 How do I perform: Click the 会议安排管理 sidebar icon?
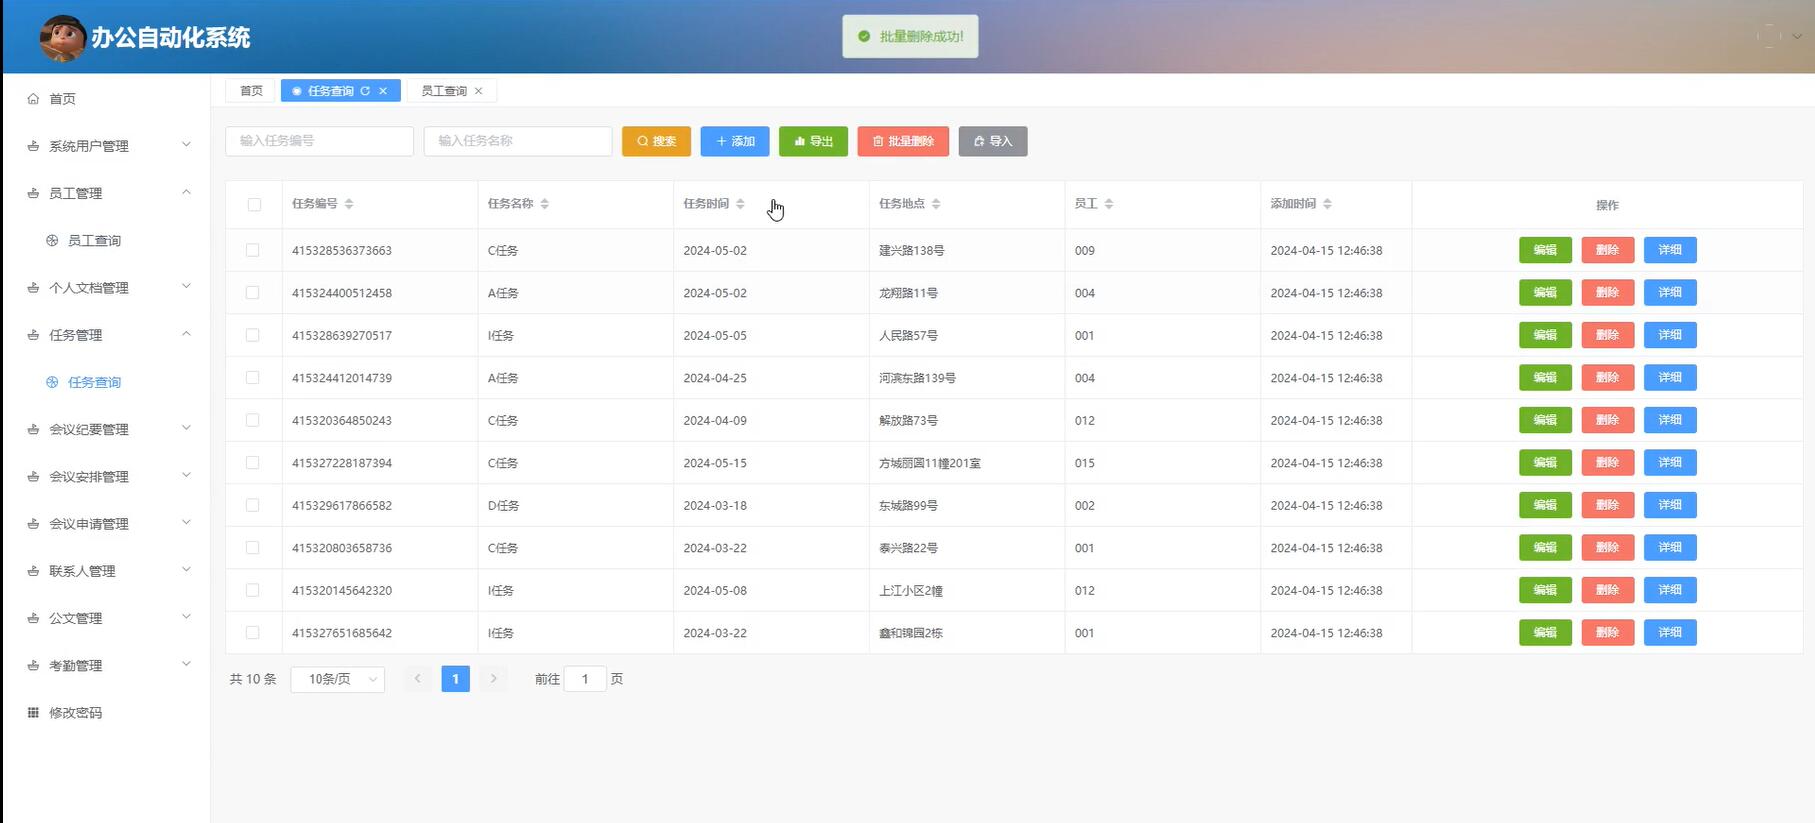tap(33, 477)
